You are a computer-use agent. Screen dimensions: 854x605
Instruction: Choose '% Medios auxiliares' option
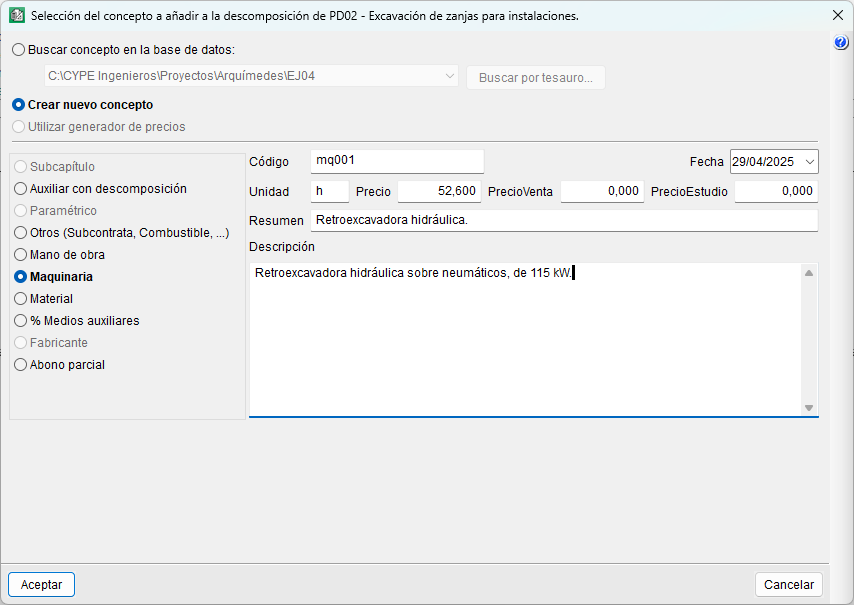coord(20,321)
